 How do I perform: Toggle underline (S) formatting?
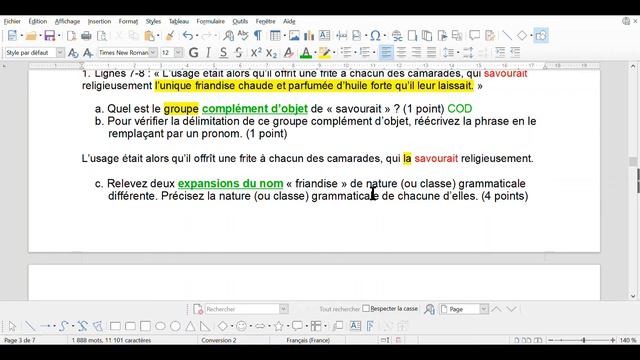(223, 53)
